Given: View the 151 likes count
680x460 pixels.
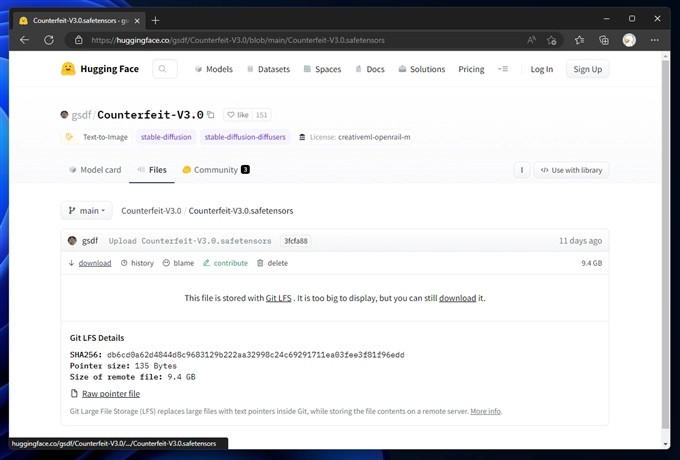Looking at the screenshot, I should [x=262, y=115].
